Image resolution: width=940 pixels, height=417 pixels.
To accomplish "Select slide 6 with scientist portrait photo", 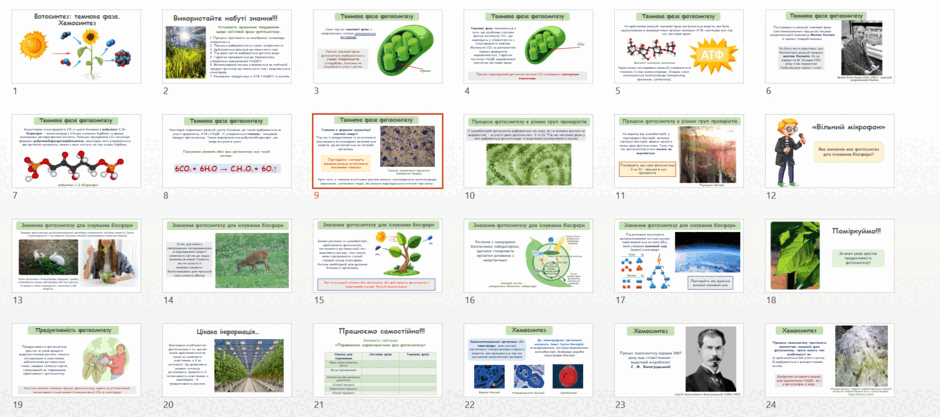I will [830, 46].
